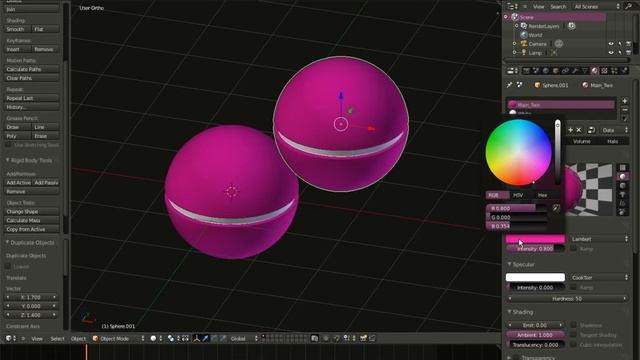Viewport: 640px width, 360px height.
Task: Toggle Lamp visibility eye in outliner
Action: [x=611, y=53]
